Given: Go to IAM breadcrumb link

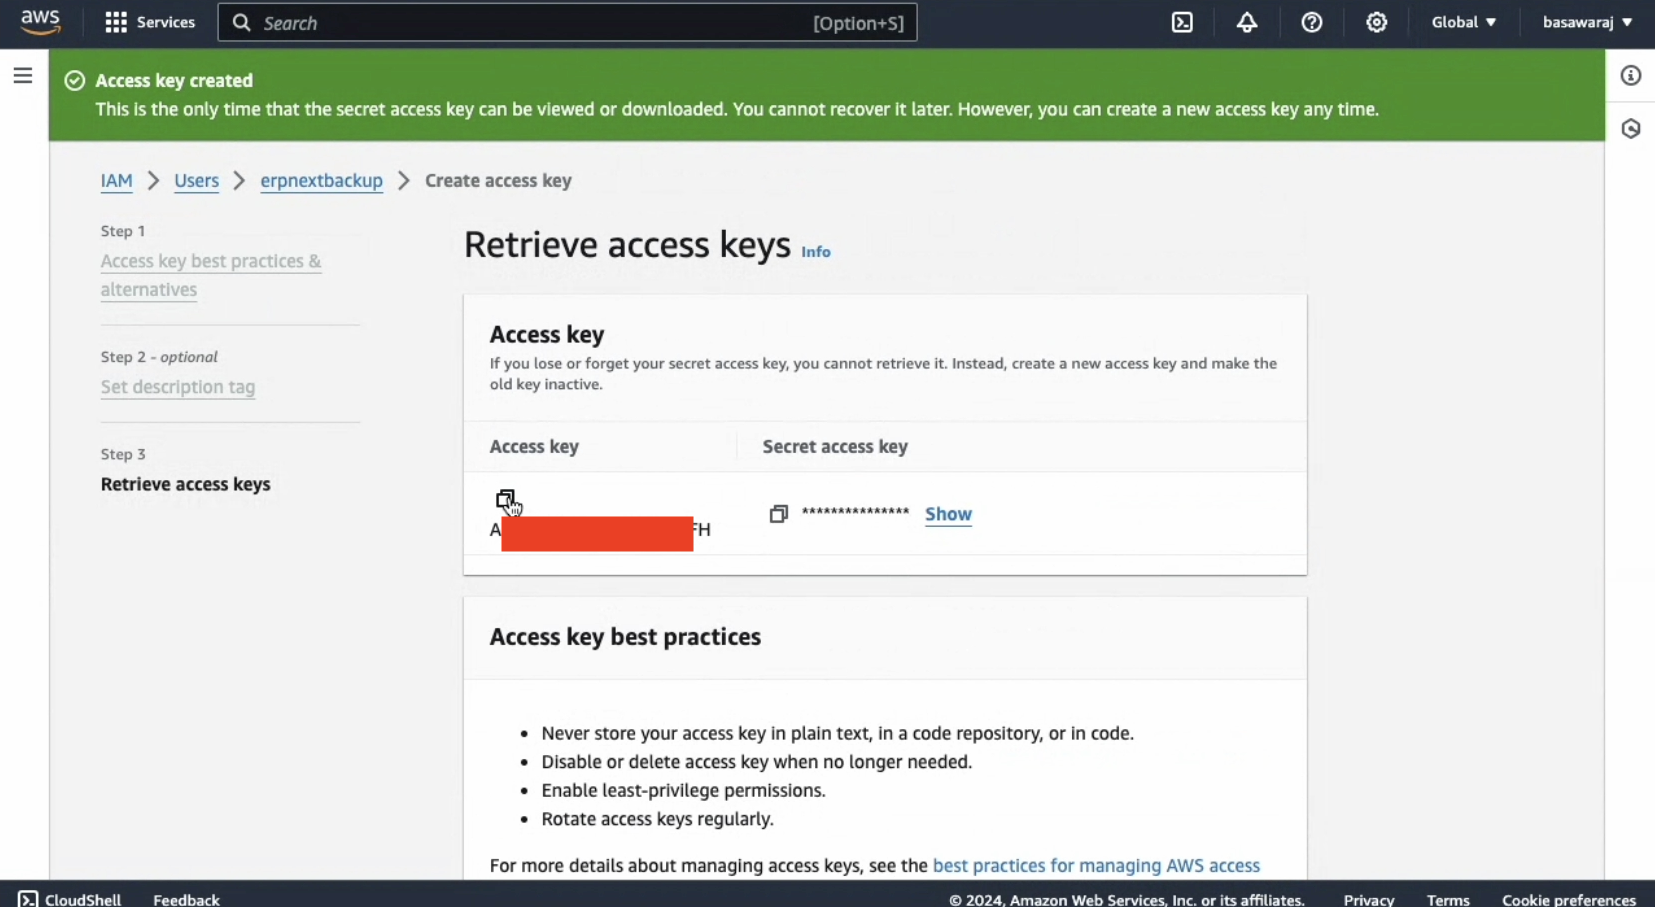Looking at the screenshot, I should pyautogui.click(x=116, y=181).
